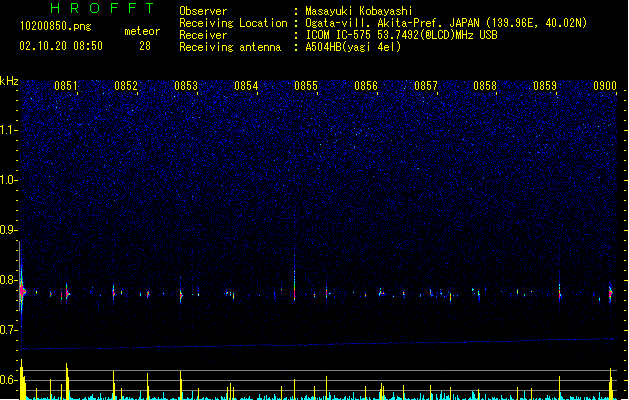Viewport: 629px width, 400px height.
Task: Click time marker 0900
Action: [x=605, y=86]
